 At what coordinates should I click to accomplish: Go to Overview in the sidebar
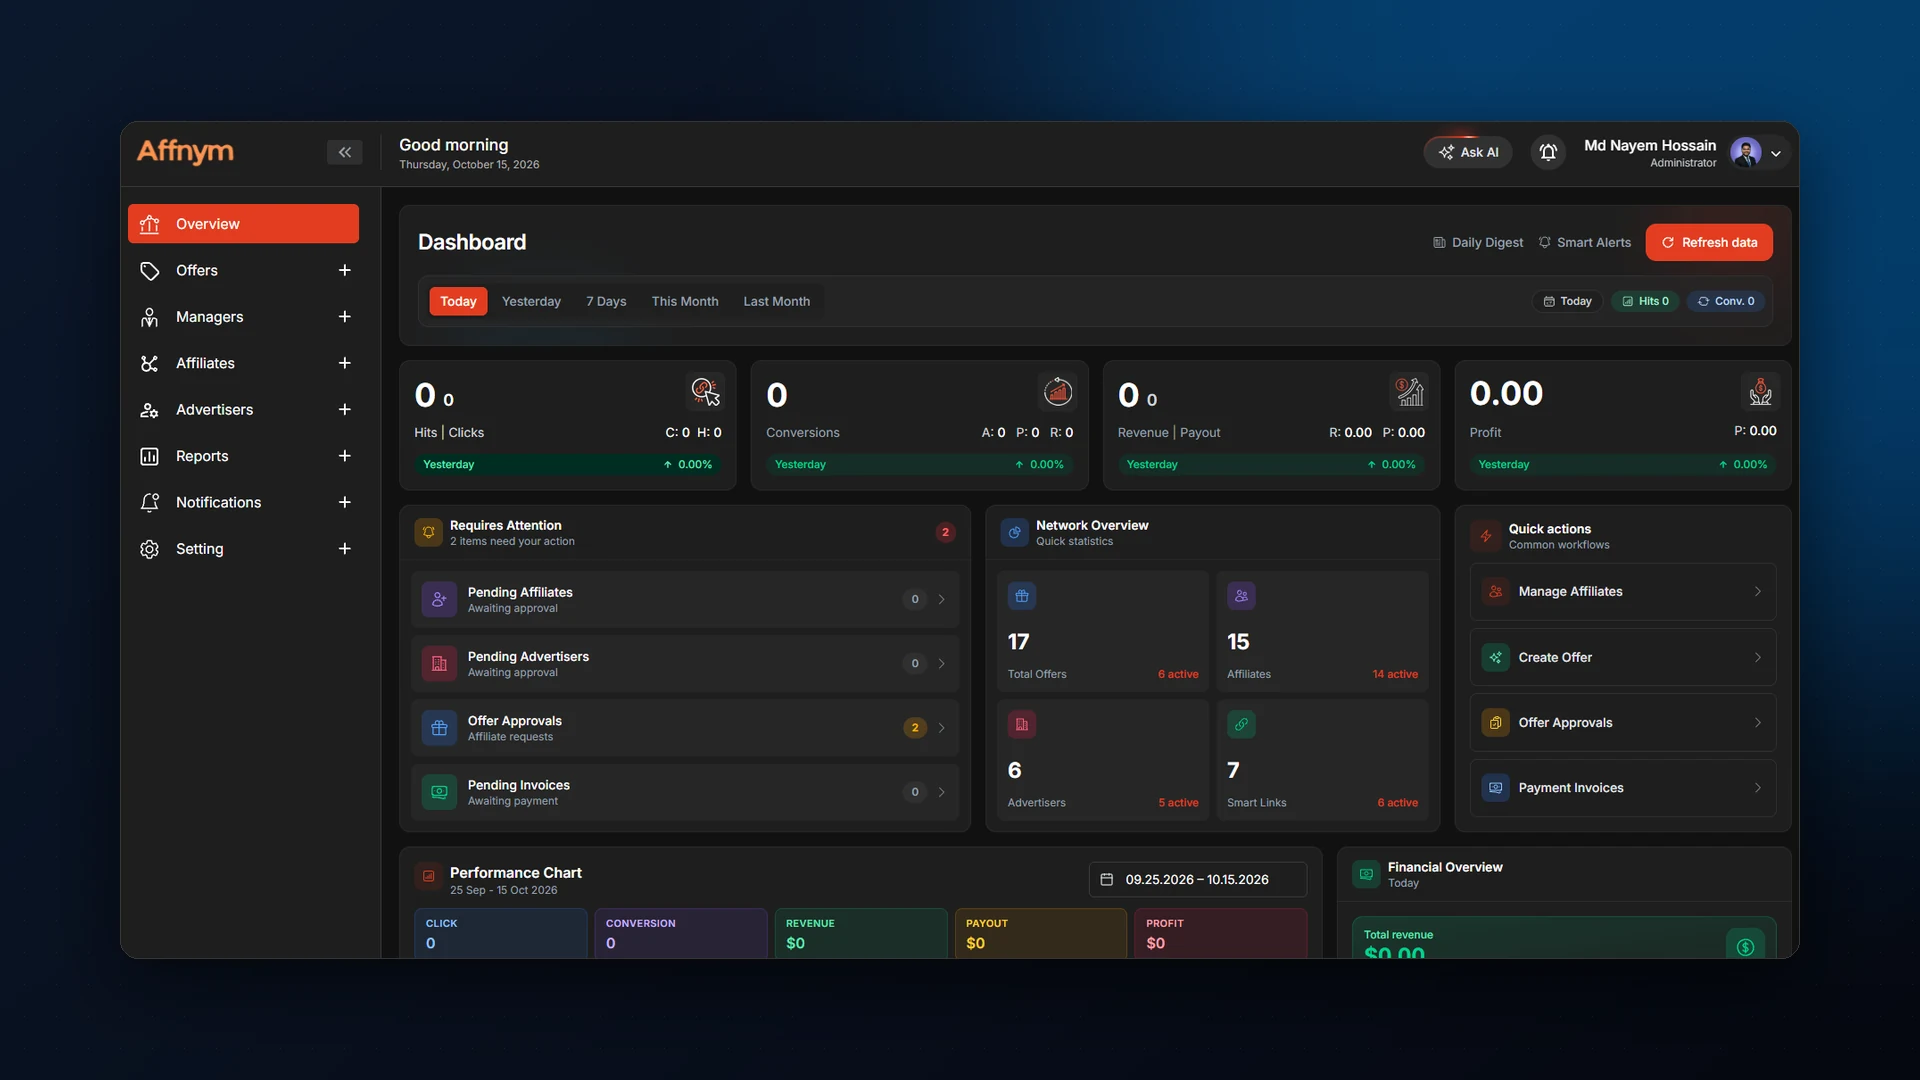coord(243,224)
